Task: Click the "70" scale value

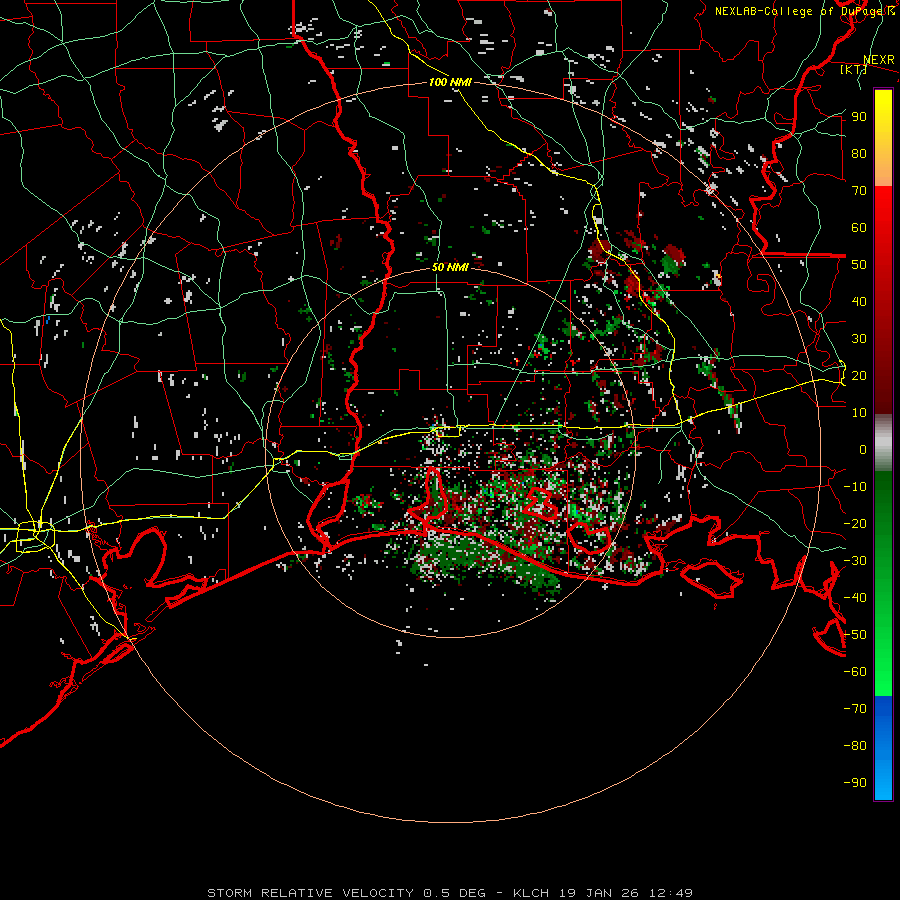Action: (859, 191)
